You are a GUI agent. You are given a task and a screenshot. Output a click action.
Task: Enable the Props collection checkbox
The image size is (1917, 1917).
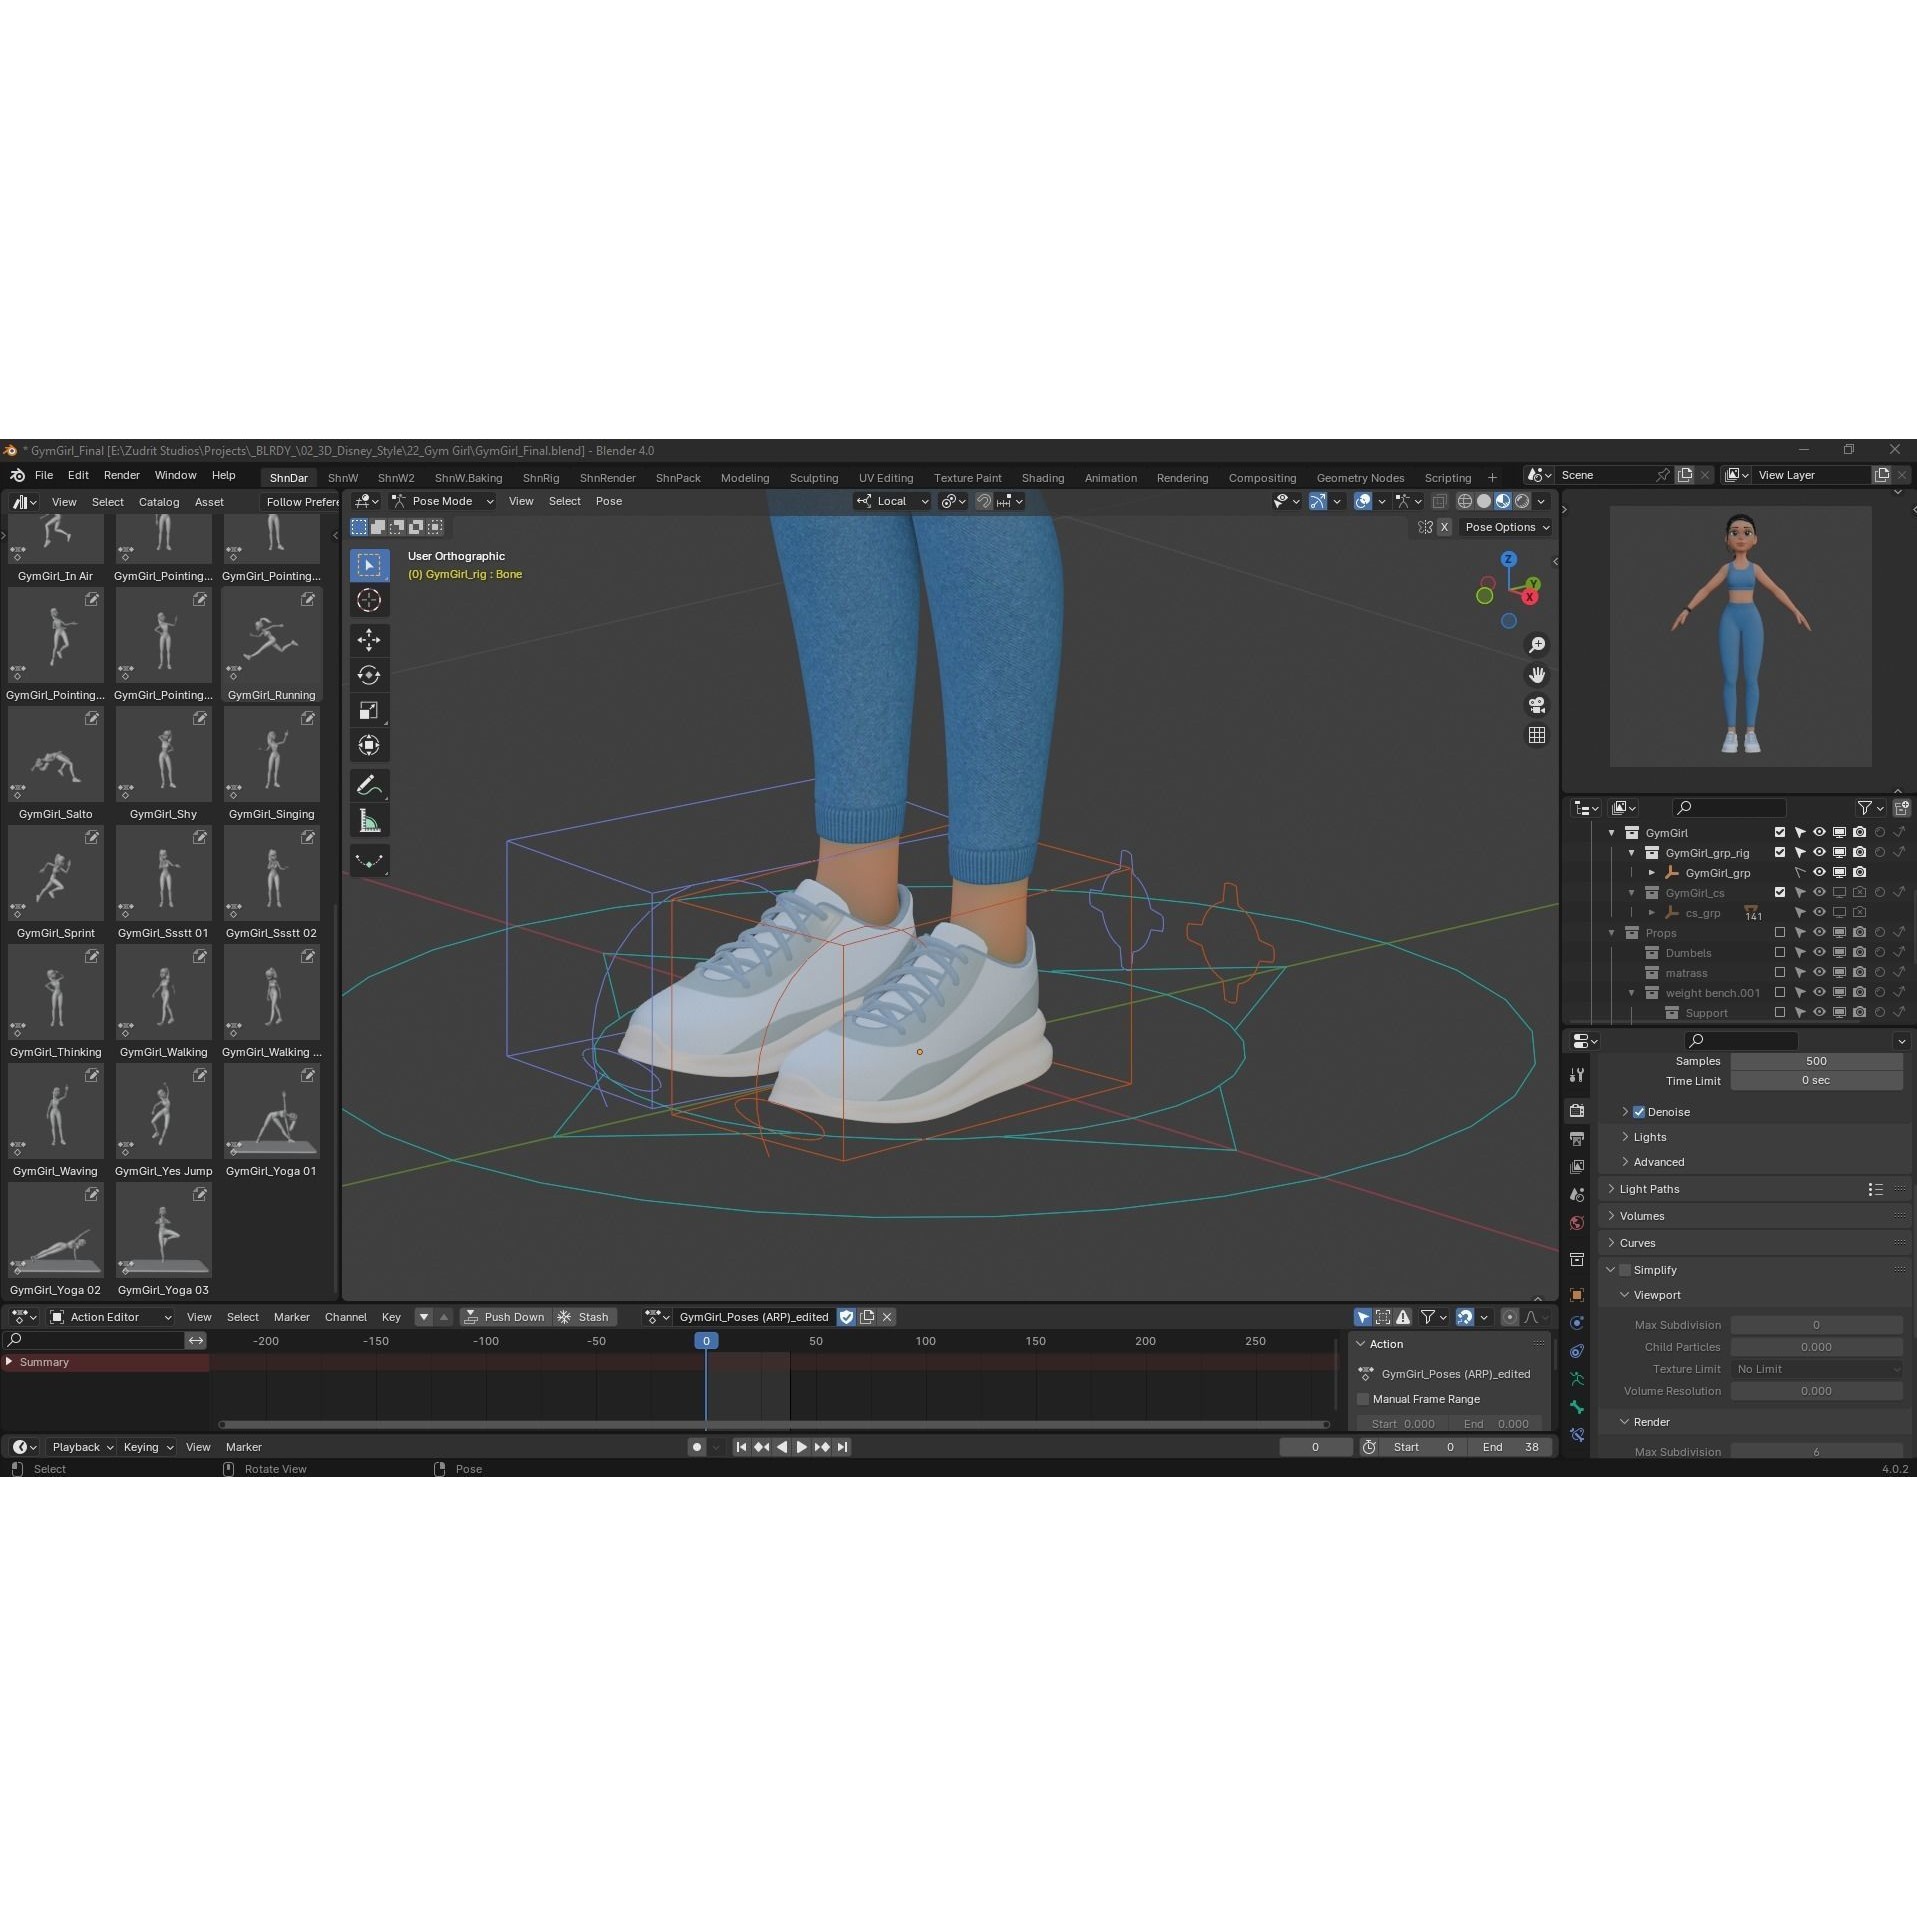[1780, 932]
